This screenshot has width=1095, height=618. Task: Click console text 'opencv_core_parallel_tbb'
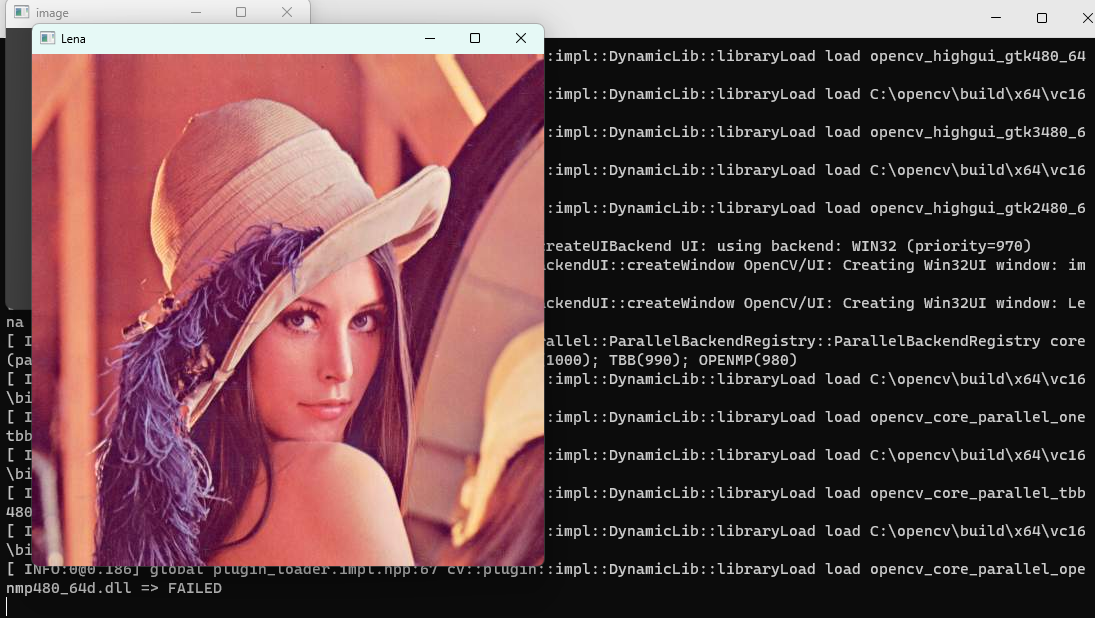[978, 494]
